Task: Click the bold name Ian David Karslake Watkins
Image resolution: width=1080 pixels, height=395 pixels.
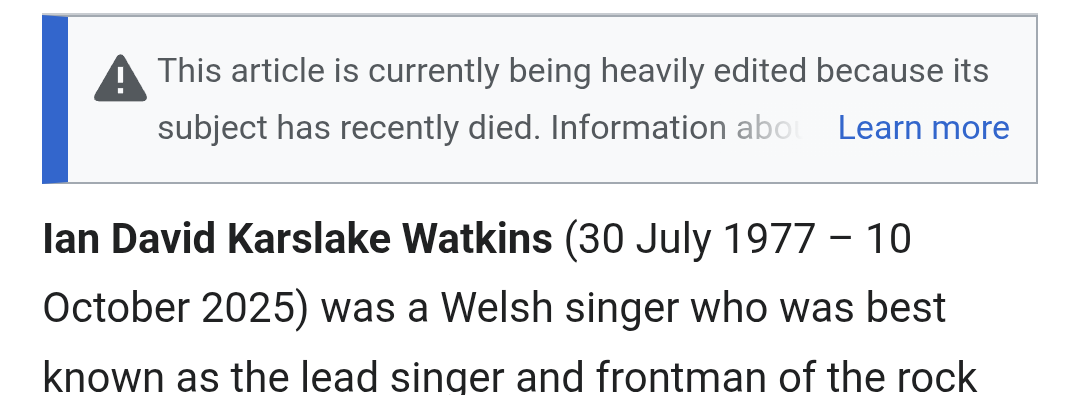Action: pyautogui.click(x=298, y=239)
